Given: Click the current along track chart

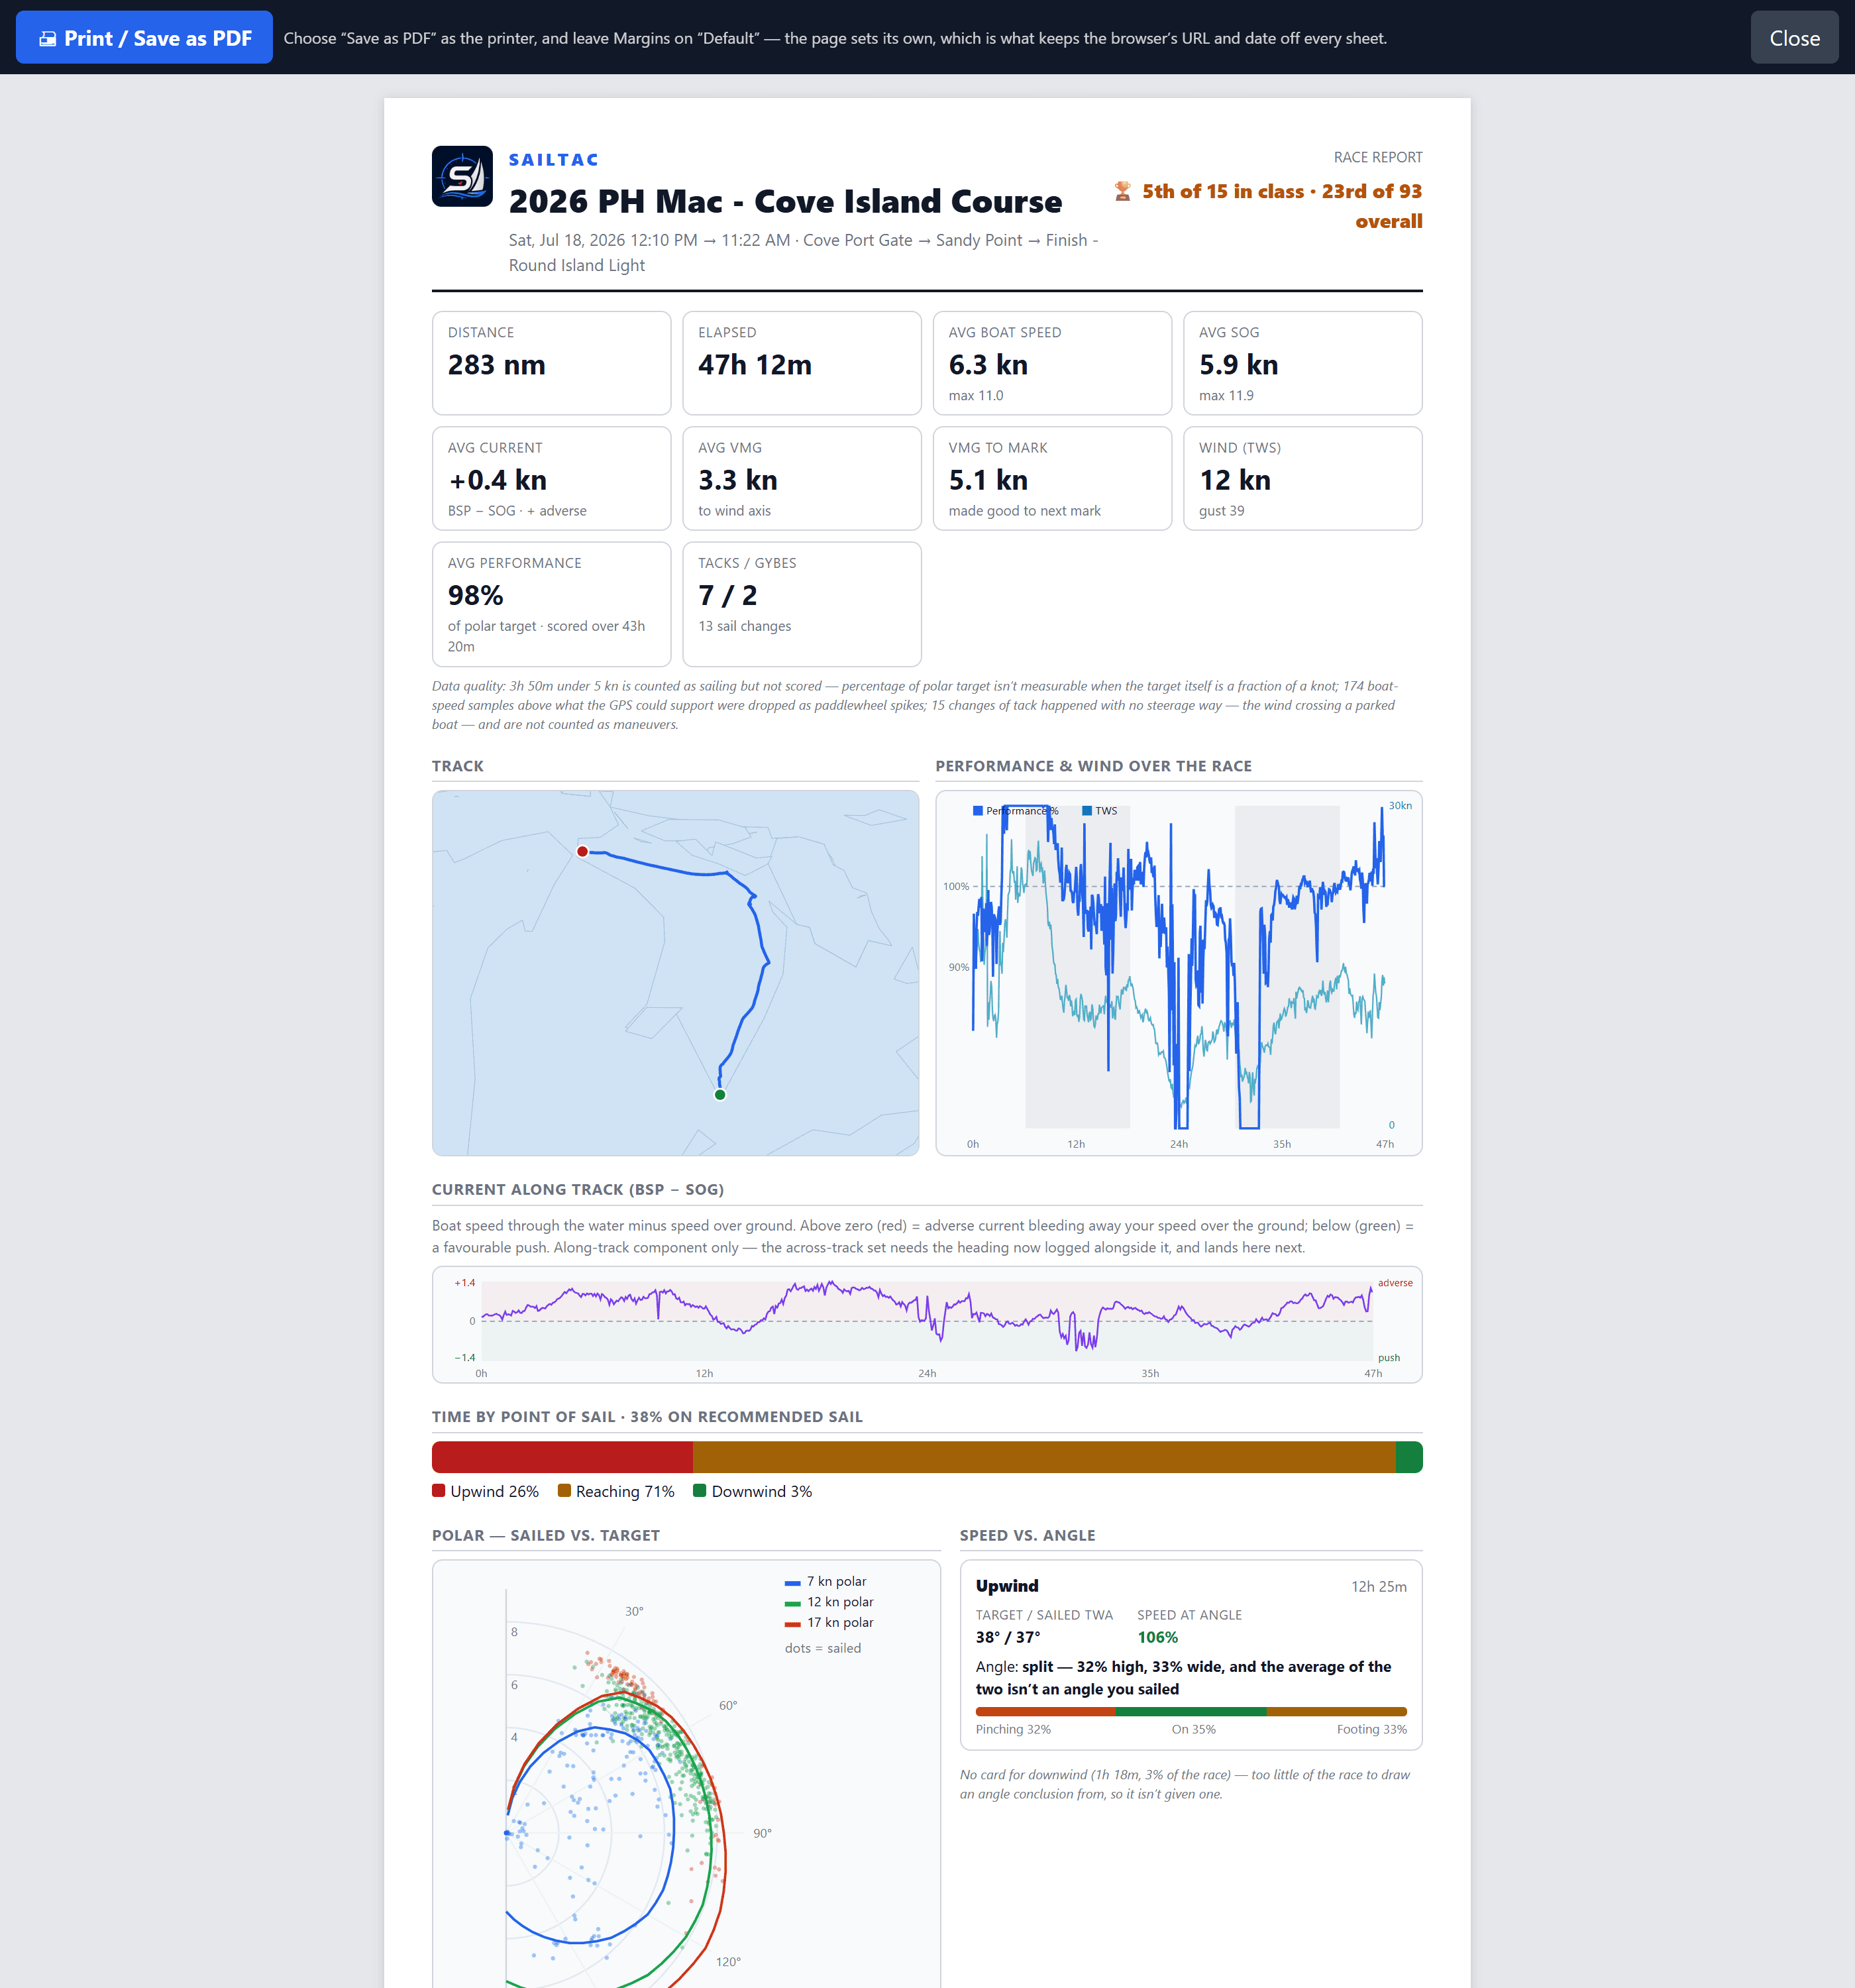Looking at the screenshot, I should (x=927, y=1325).
